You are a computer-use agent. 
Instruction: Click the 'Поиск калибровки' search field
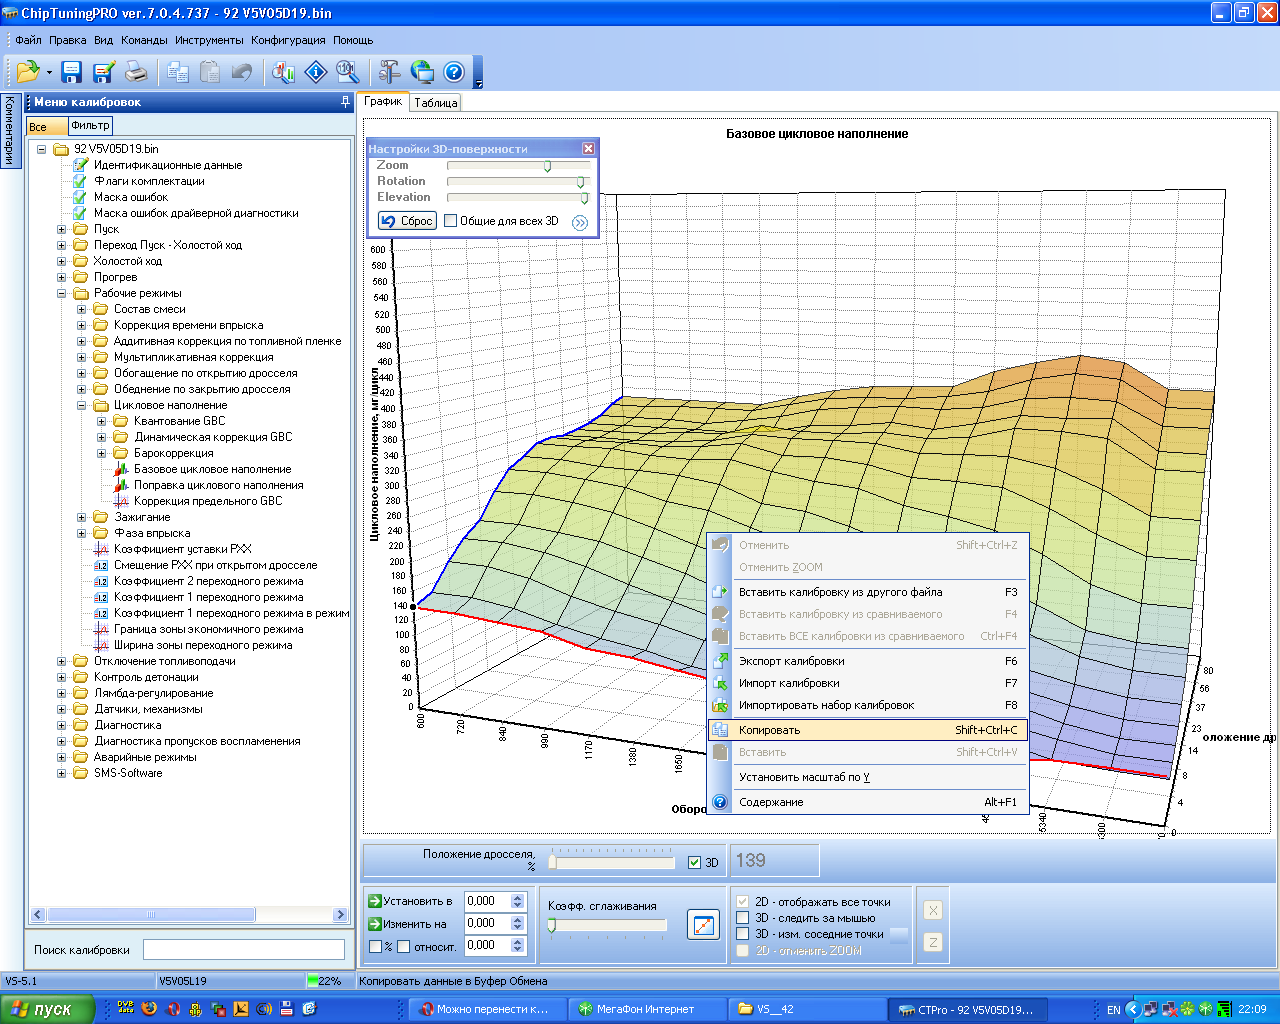point(243,949)
